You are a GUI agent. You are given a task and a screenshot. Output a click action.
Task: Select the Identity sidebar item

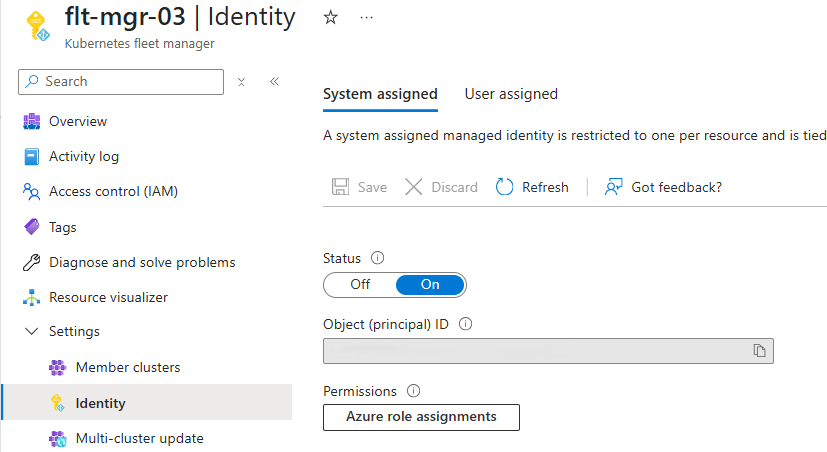147,402
